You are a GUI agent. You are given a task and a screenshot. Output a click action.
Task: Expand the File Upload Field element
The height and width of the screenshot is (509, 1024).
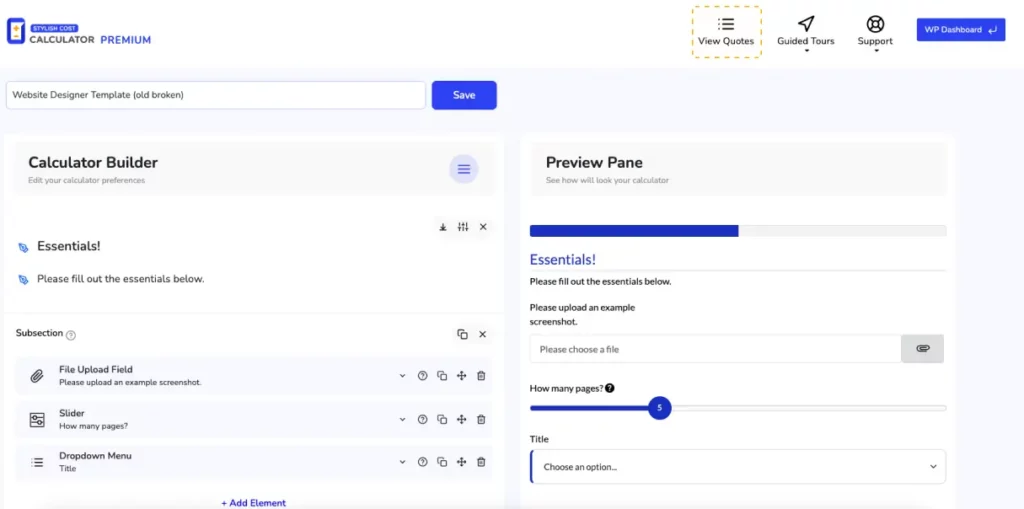click(402, 376)
